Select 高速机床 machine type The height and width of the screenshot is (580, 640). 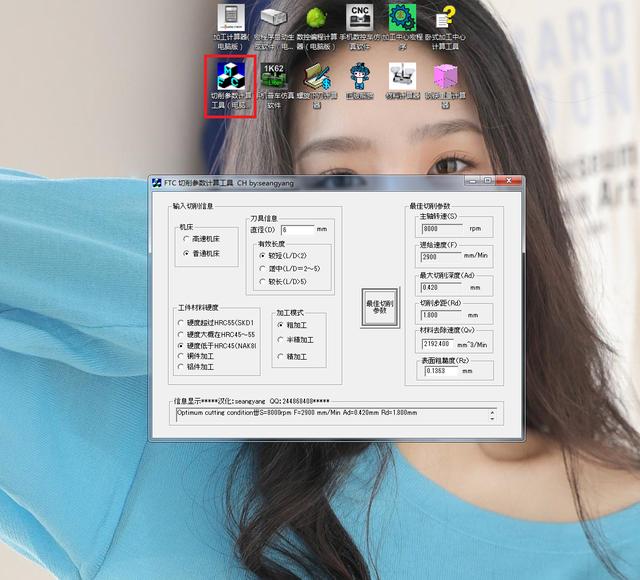pyautogui.click(x=186, y=240)
